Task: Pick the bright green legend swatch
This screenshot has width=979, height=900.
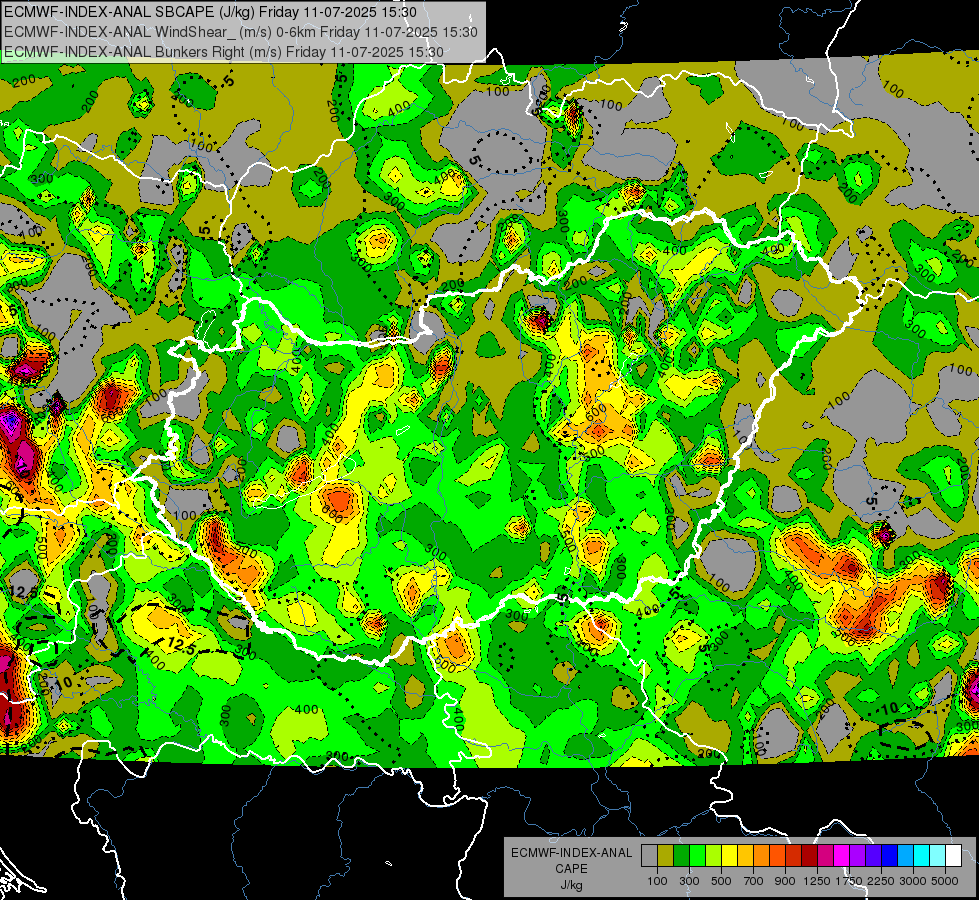Action: pyautogui.click(x=697, y=855)
